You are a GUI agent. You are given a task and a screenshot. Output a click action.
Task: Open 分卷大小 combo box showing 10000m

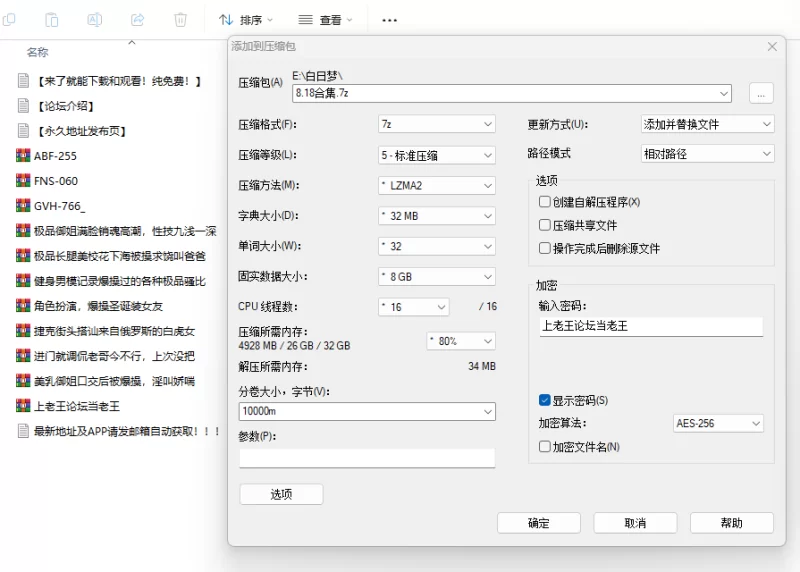pos(367,411)
